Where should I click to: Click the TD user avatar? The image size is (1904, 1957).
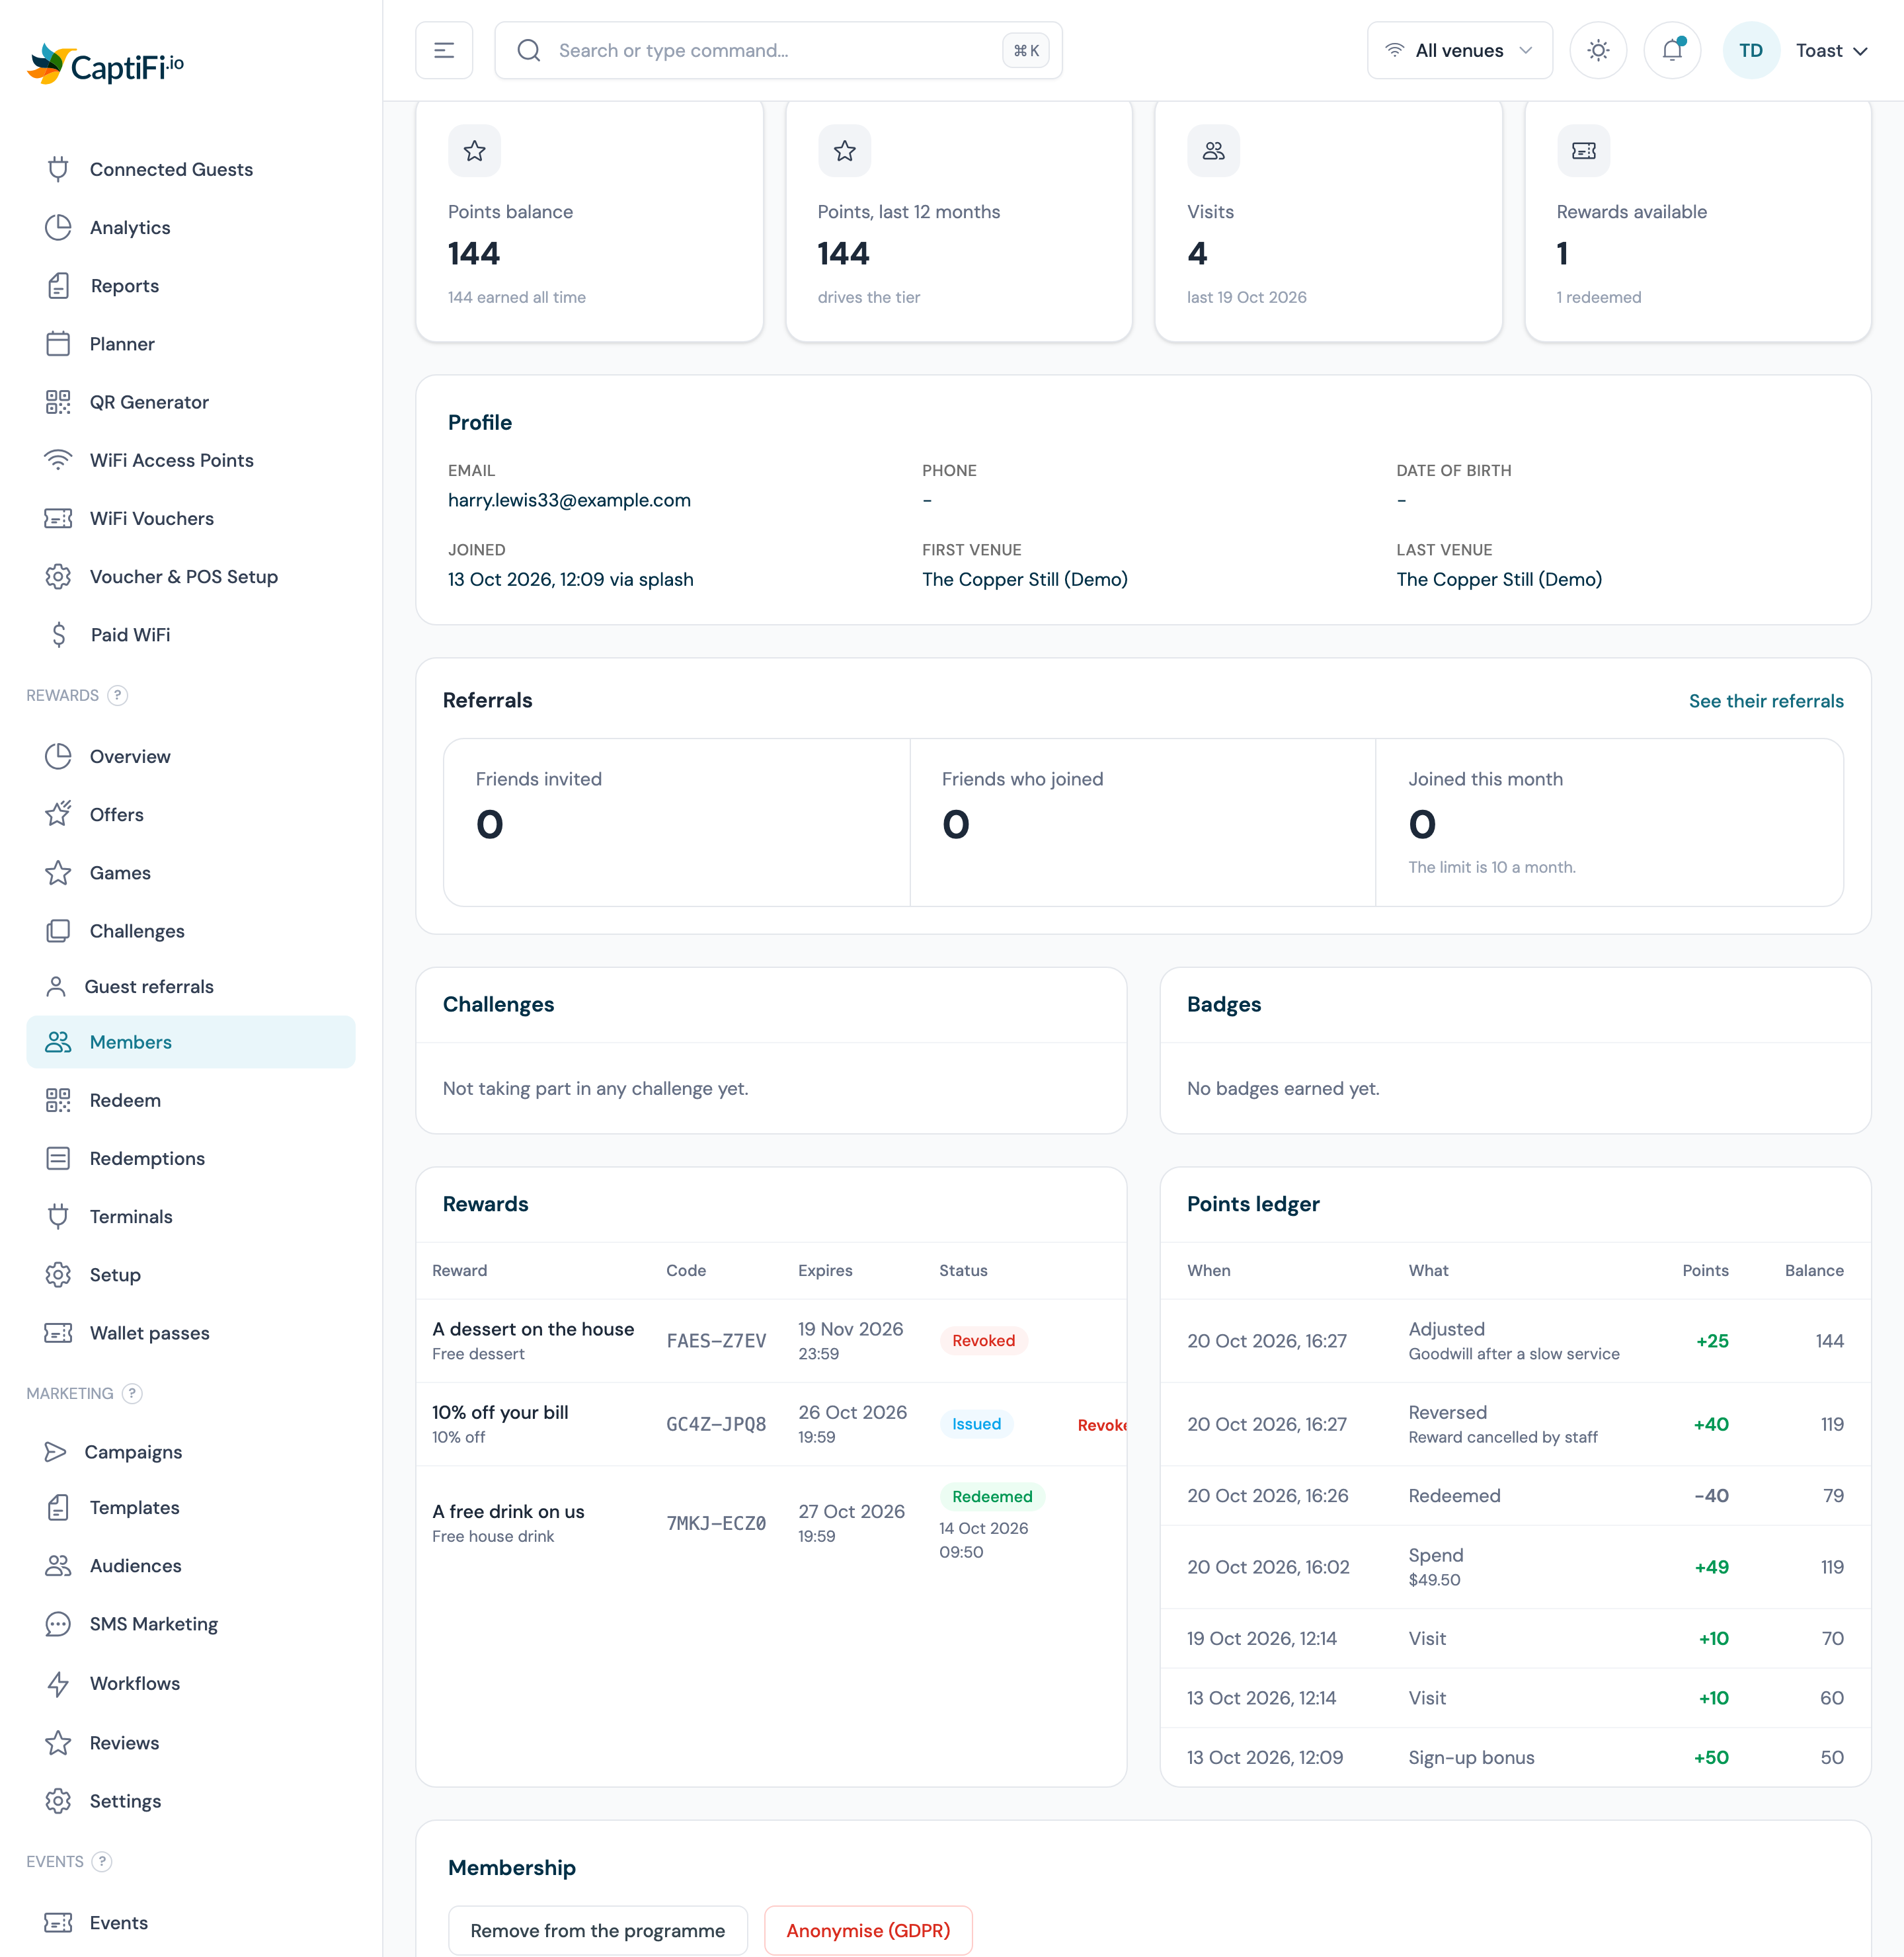point(1751,50)
